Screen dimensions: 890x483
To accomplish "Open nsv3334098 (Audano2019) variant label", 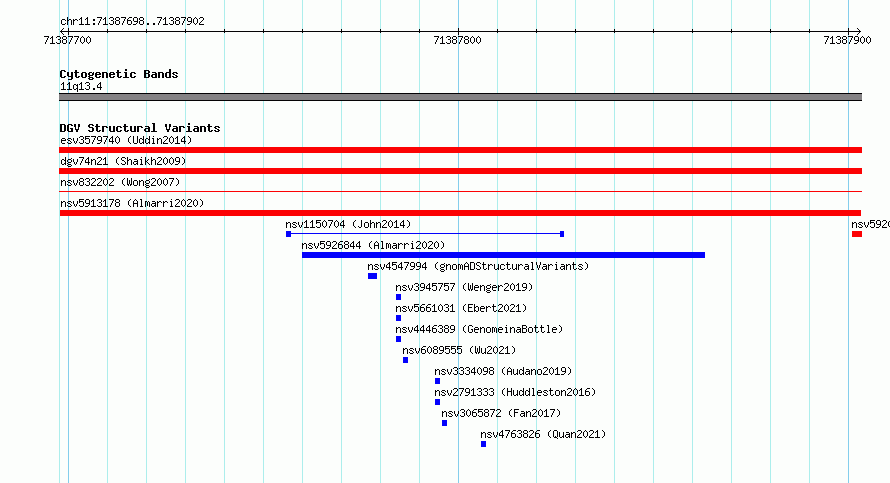I will tap(503, 371).
